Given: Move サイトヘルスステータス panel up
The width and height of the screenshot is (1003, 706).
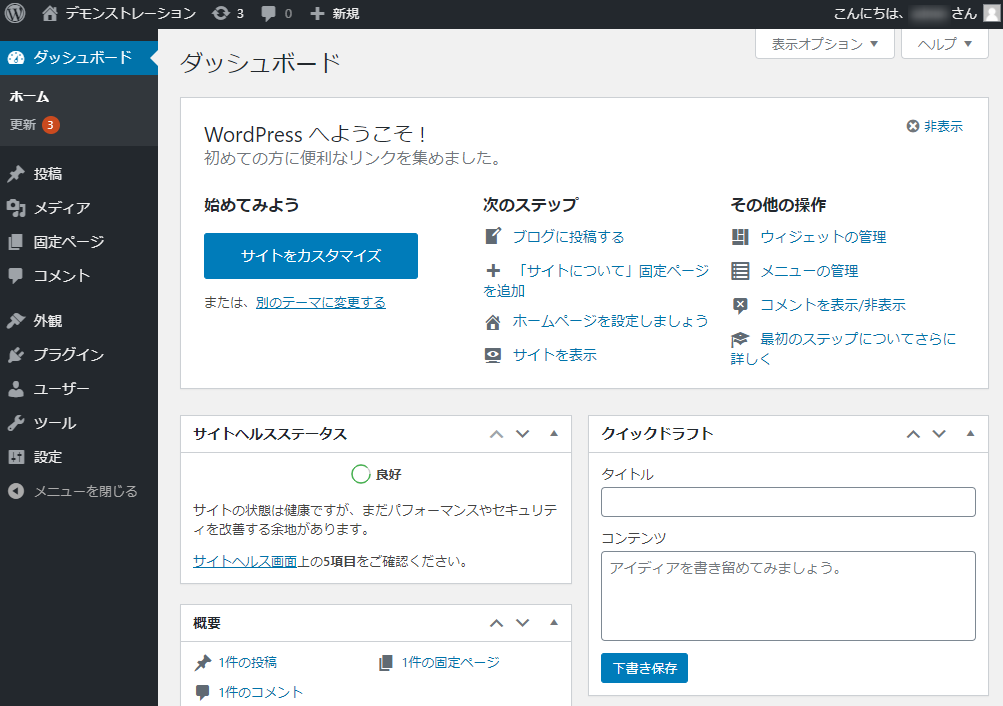Looking at the screenshot, I should [x=496, y=434].
